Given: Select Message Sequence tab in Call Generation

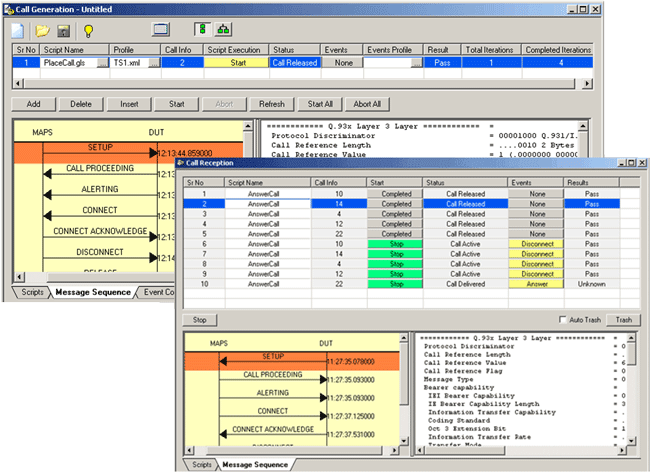Looking at the screenshot, I should (93, 292).
